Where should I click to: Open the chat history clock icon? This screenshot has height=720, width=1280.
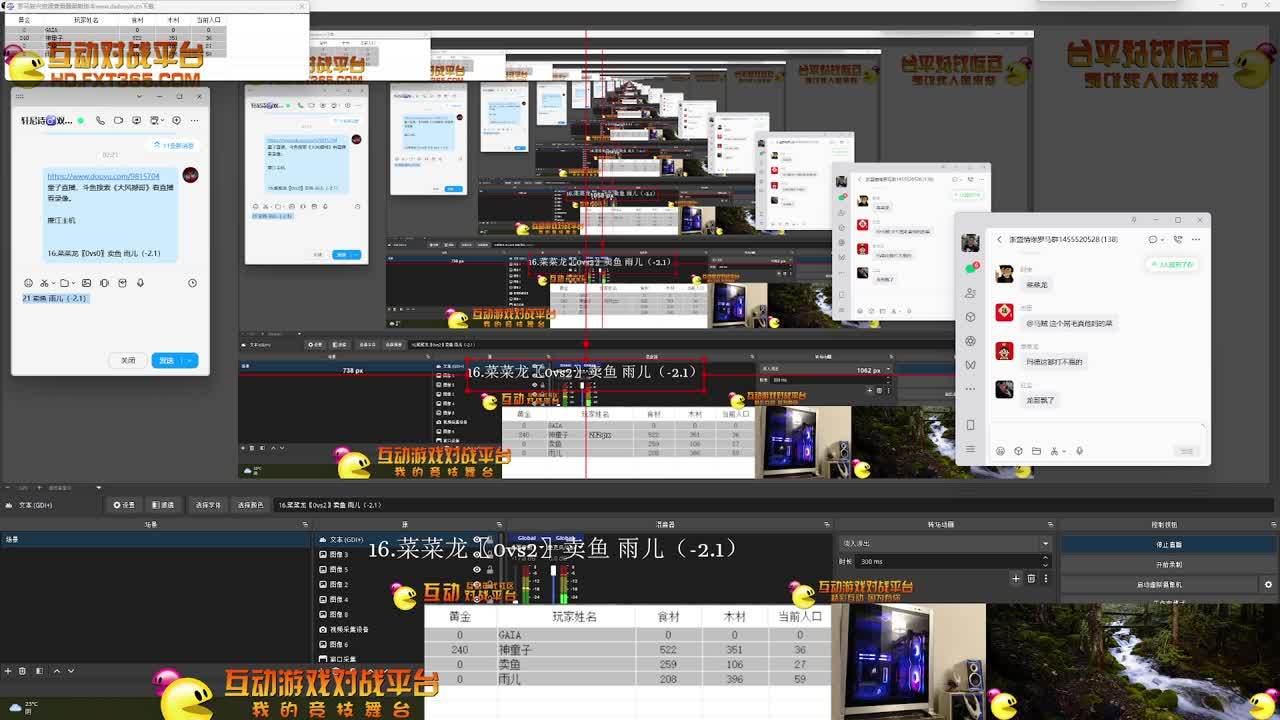(192, 283)
